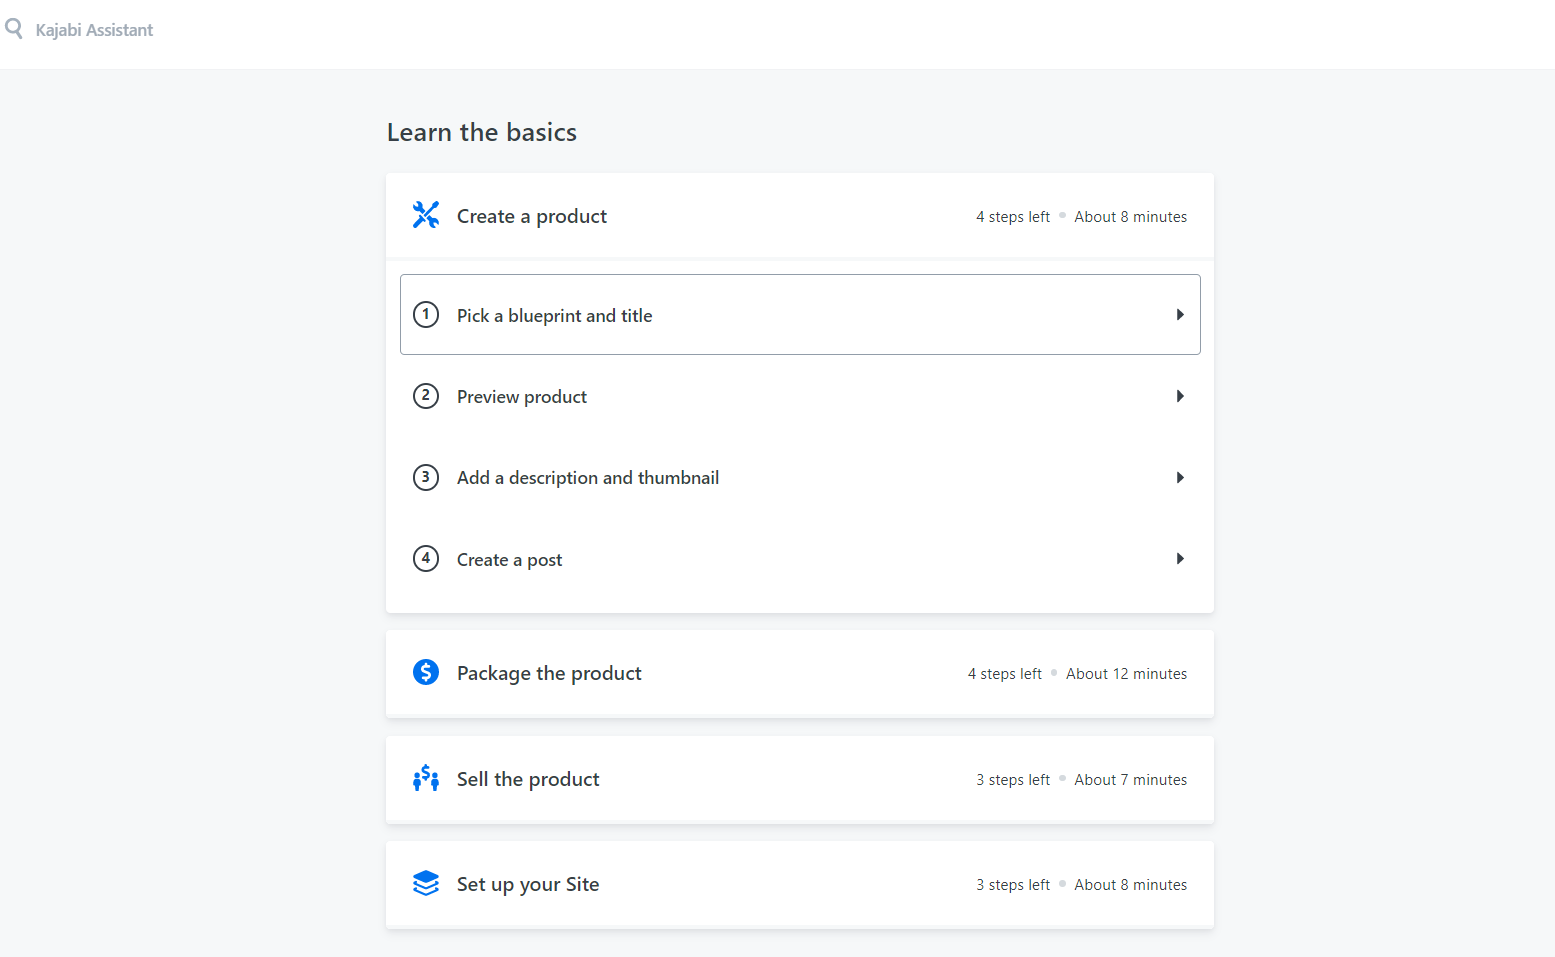
Task: Open Add a description and thumbnail step
Action: click(800, 478)
